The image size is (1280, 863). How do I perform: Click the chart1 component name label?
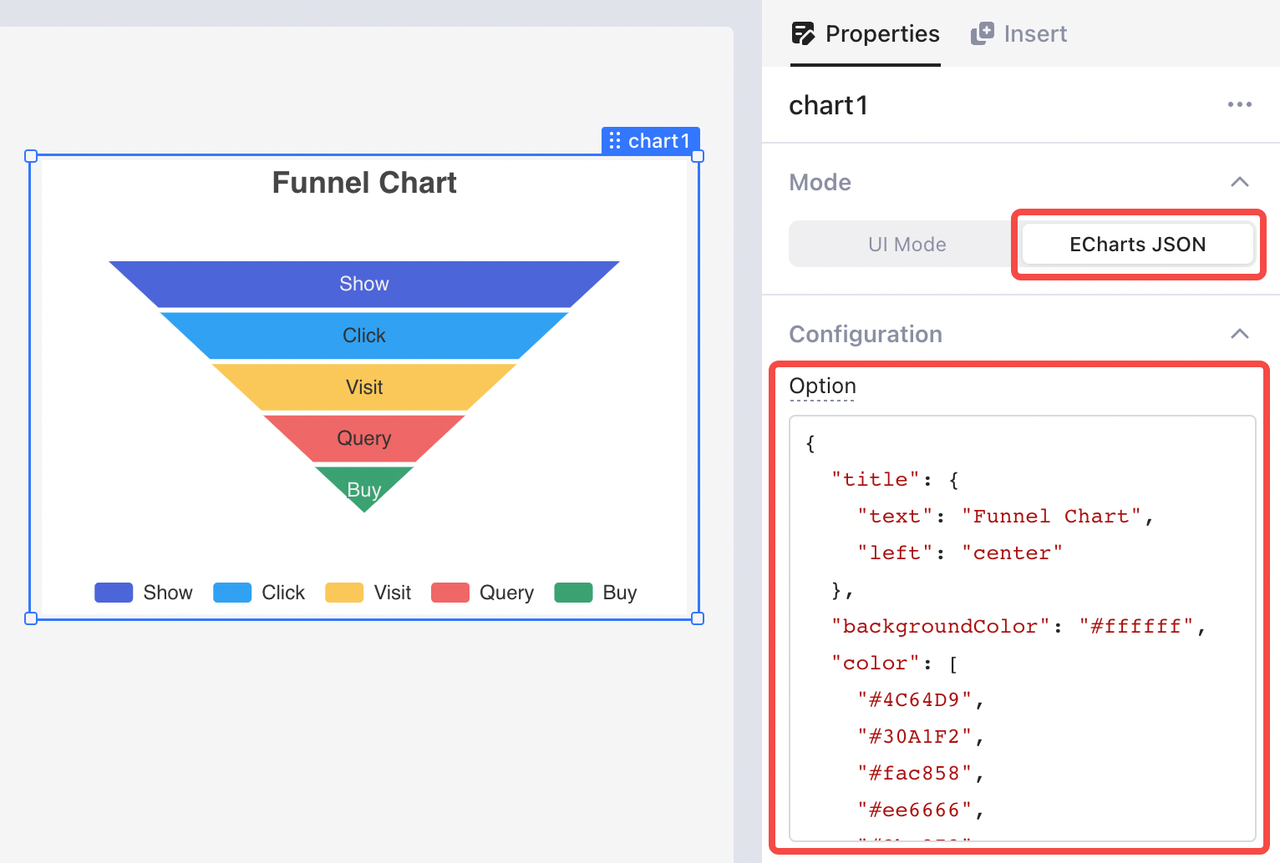(x=828, y=105)
